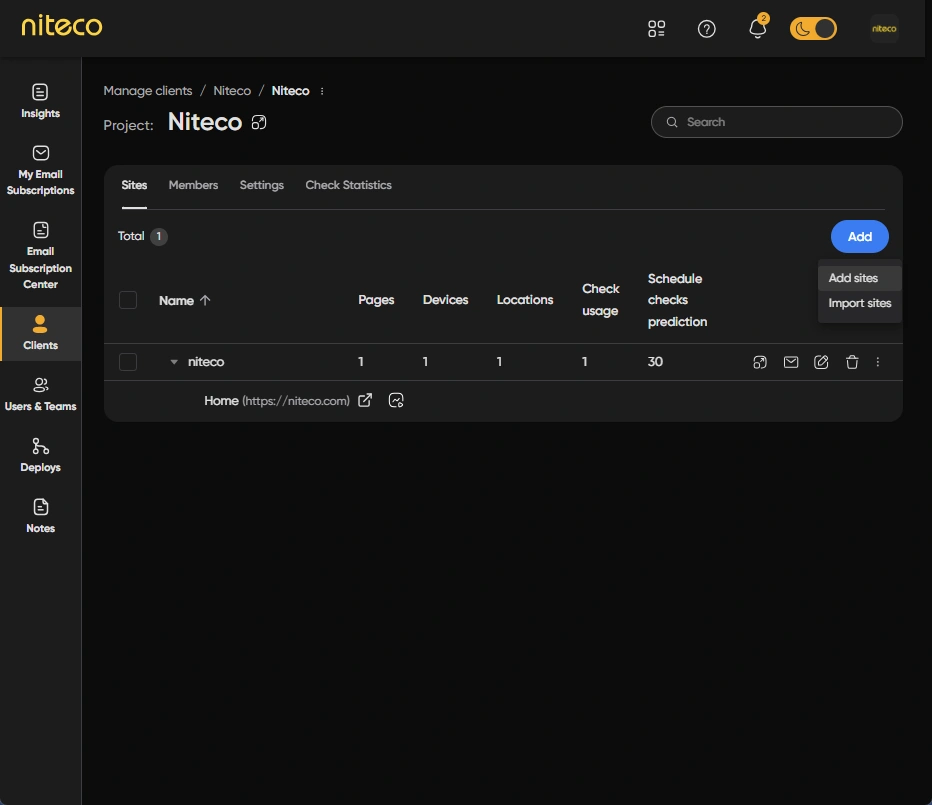Click the chart icon next to Home page

click(396, 401)
